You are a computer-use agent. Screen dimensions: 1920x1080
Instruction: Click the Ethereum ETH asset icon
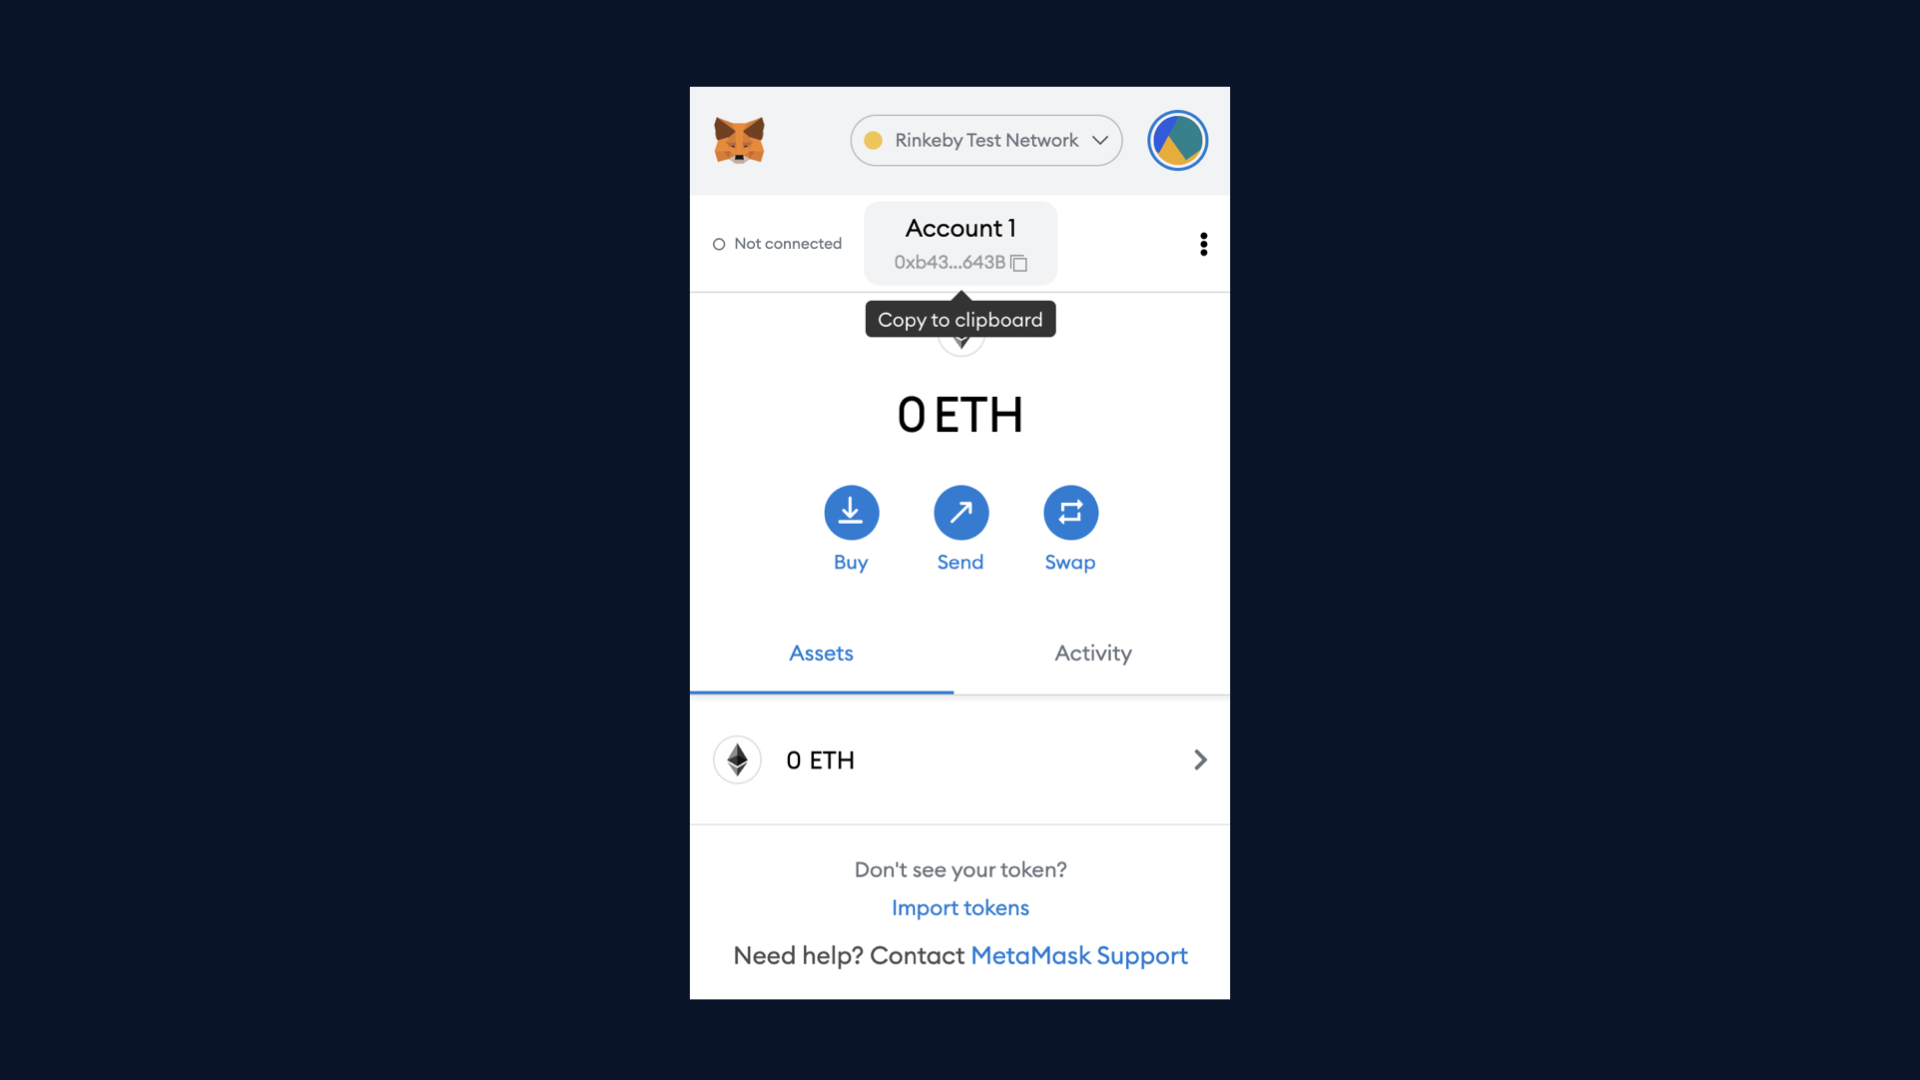coord(738,758)
